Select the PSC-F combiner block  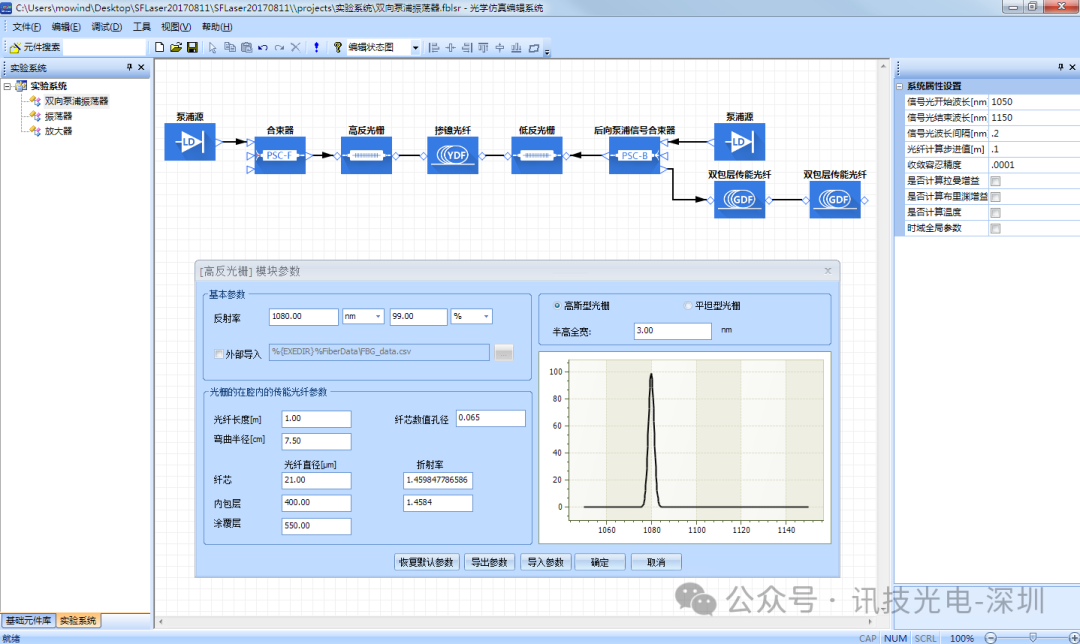click(280, 155)
